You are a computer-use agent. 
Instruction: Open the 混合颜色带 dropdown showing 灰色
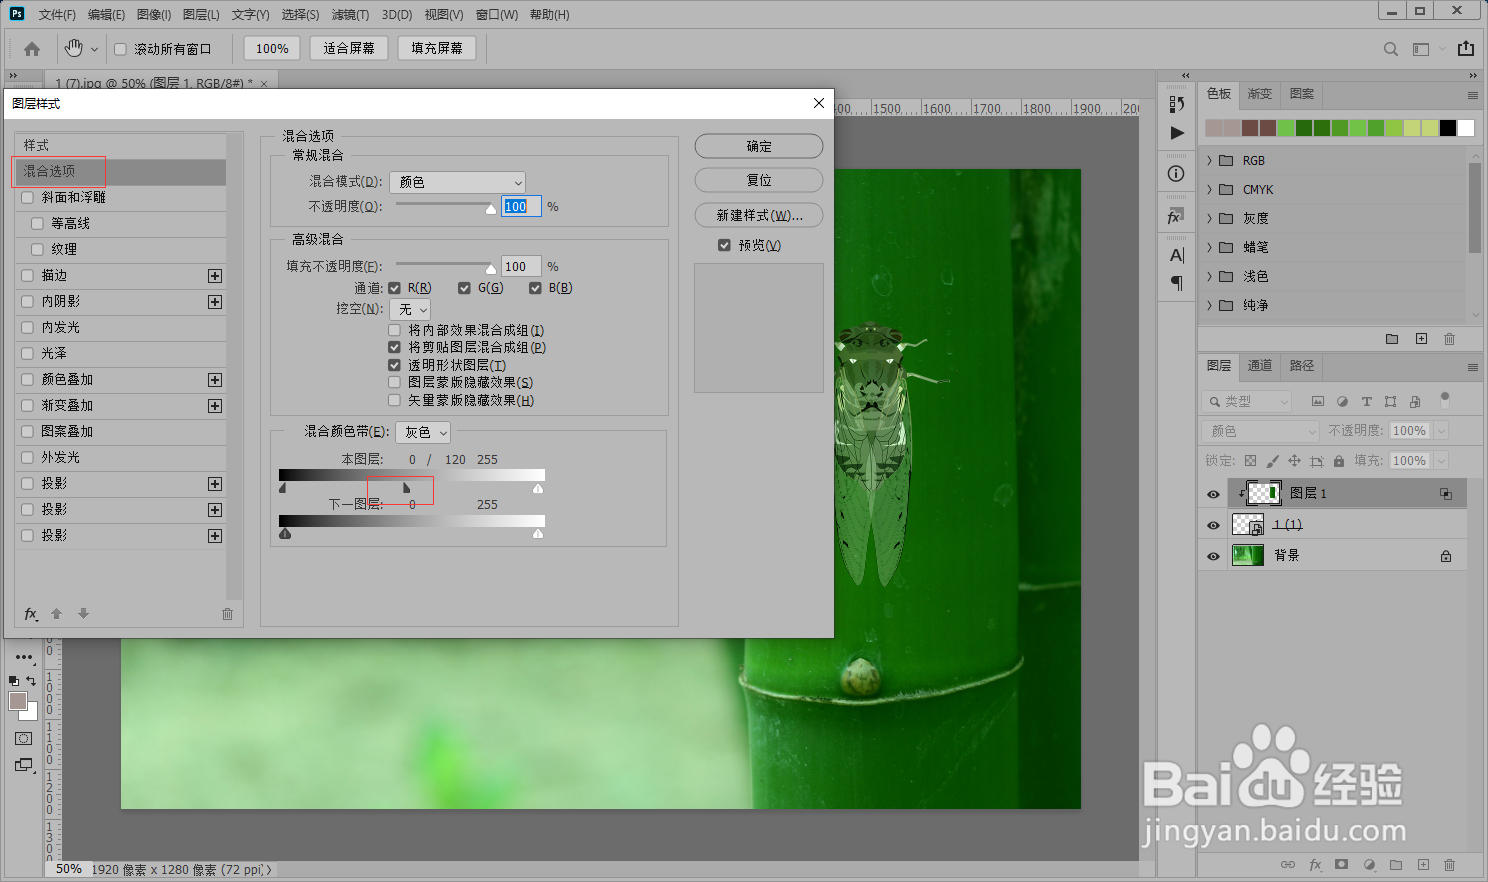pos(424,432)
